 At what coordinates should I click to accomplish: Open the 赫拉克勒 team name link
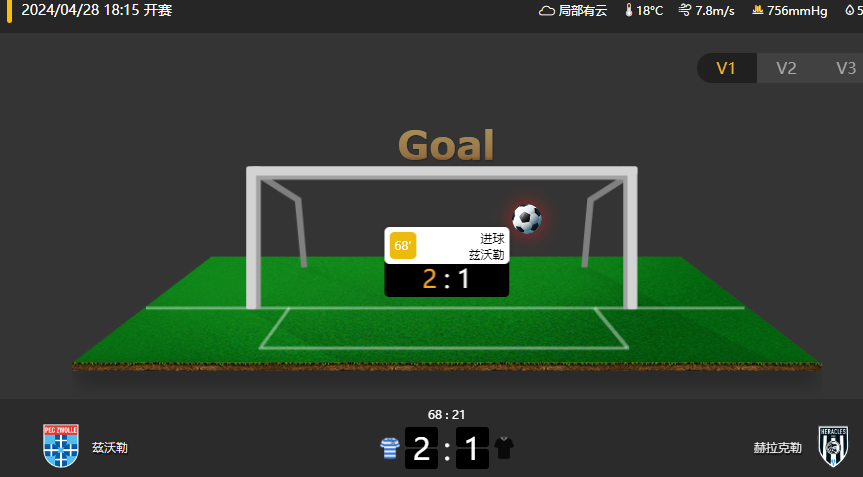click(778, 448)
